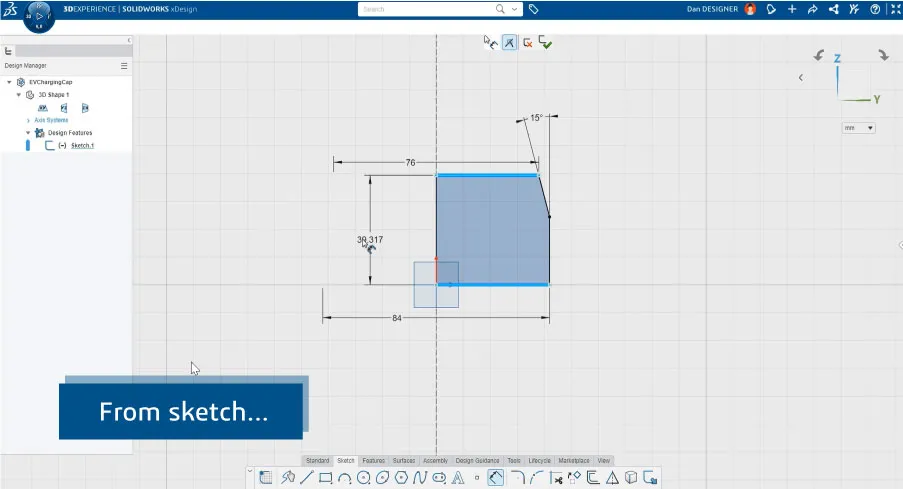Collapse the left side panel arrow
The width and height of the screenshot is (903, 489).
click(x=129, y=40)
